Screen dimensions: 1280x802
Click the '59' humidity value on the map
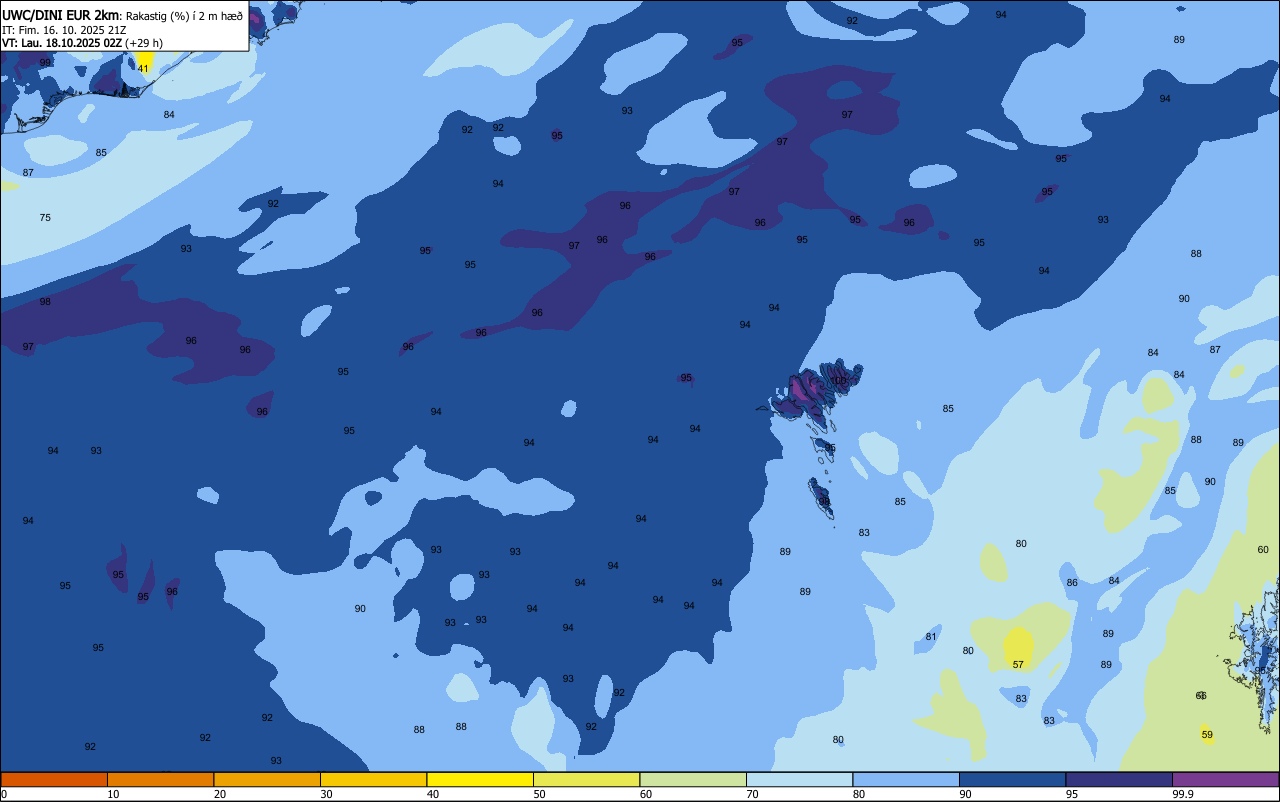(1207, 735)
